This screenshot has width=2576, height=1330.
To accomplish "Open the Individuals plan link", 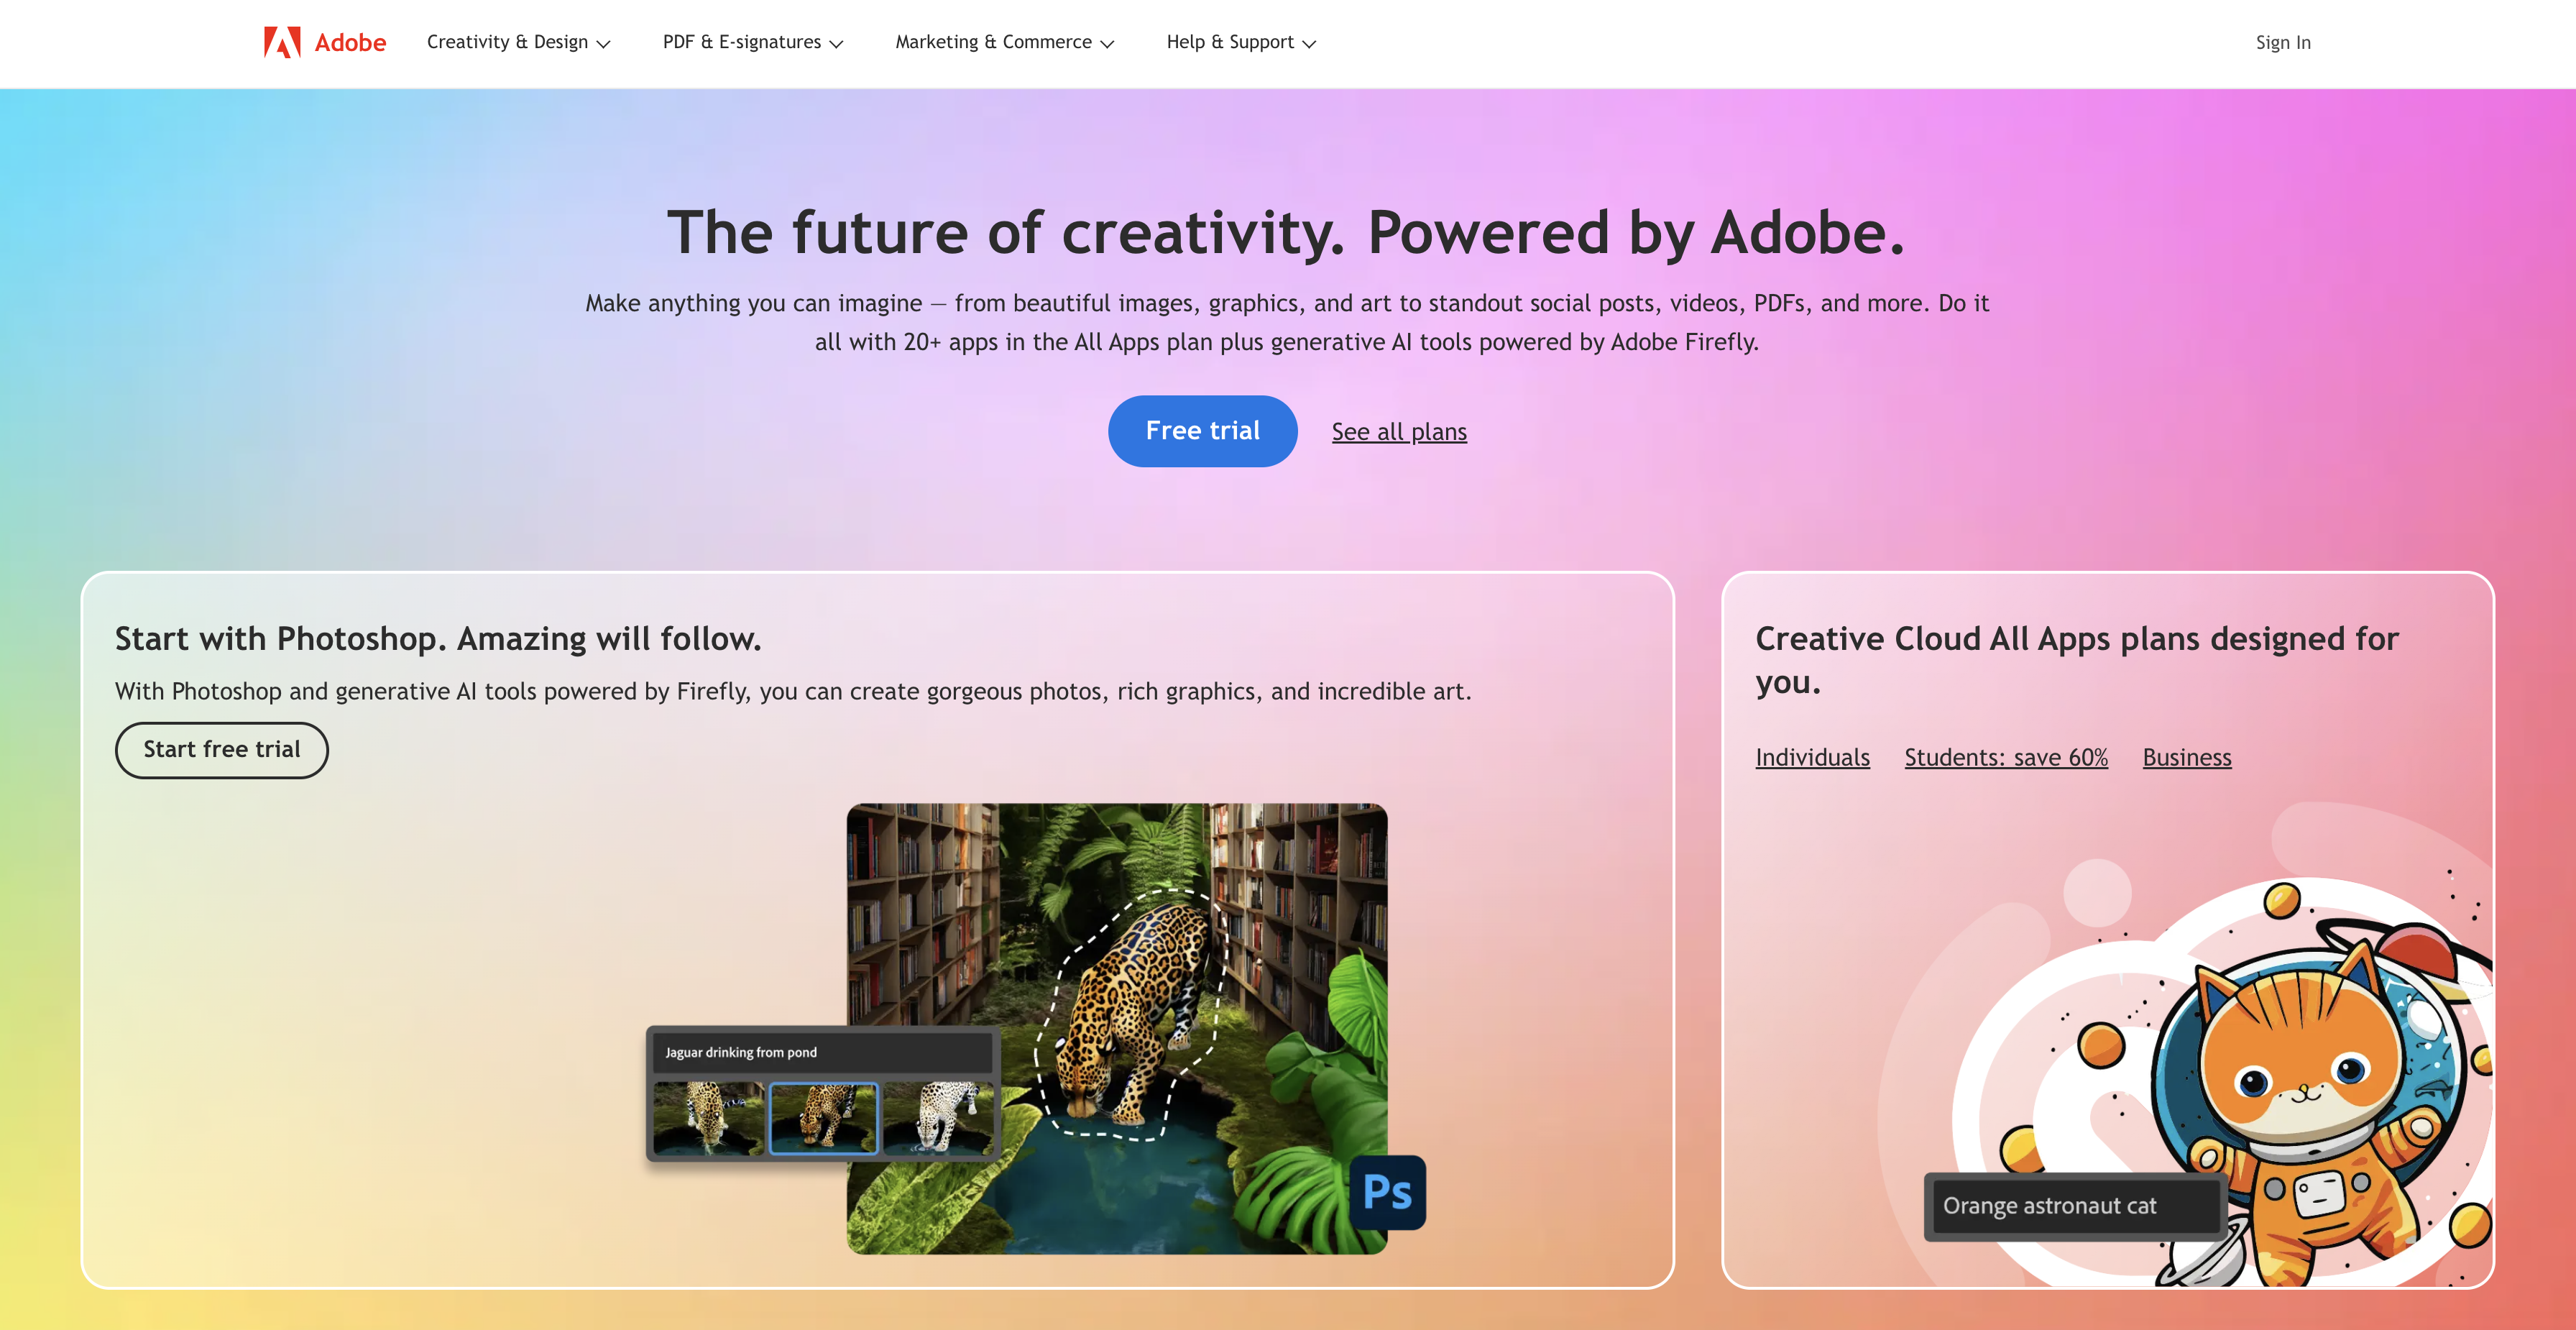I will 1812,758.
